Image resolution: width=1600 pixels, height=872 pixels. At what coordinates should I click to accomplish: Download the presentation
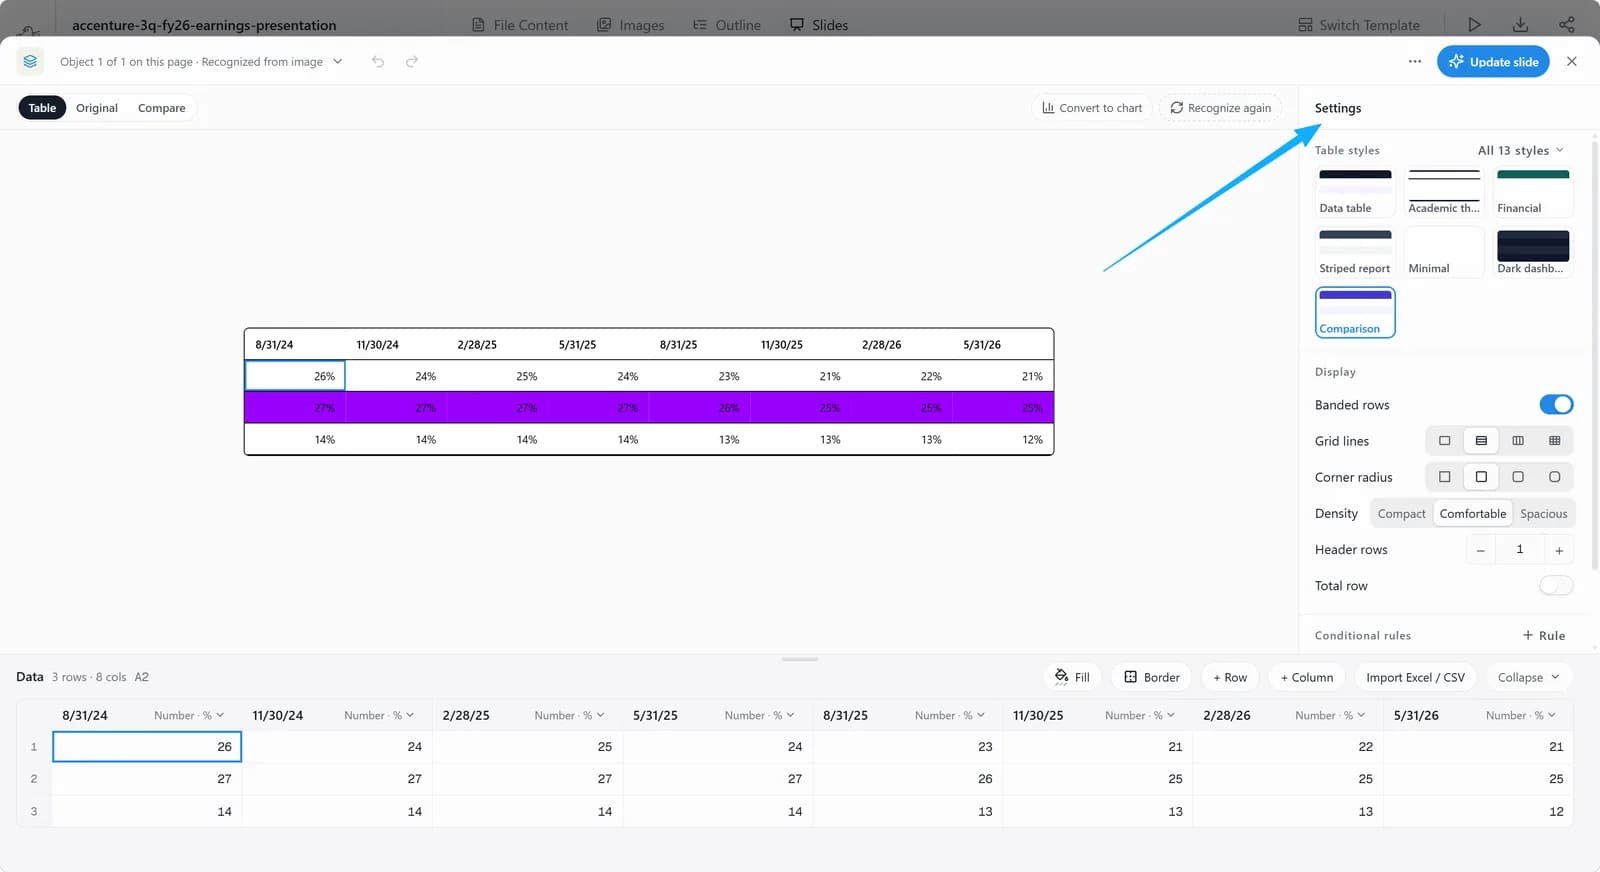click(x=1520, y=25)
